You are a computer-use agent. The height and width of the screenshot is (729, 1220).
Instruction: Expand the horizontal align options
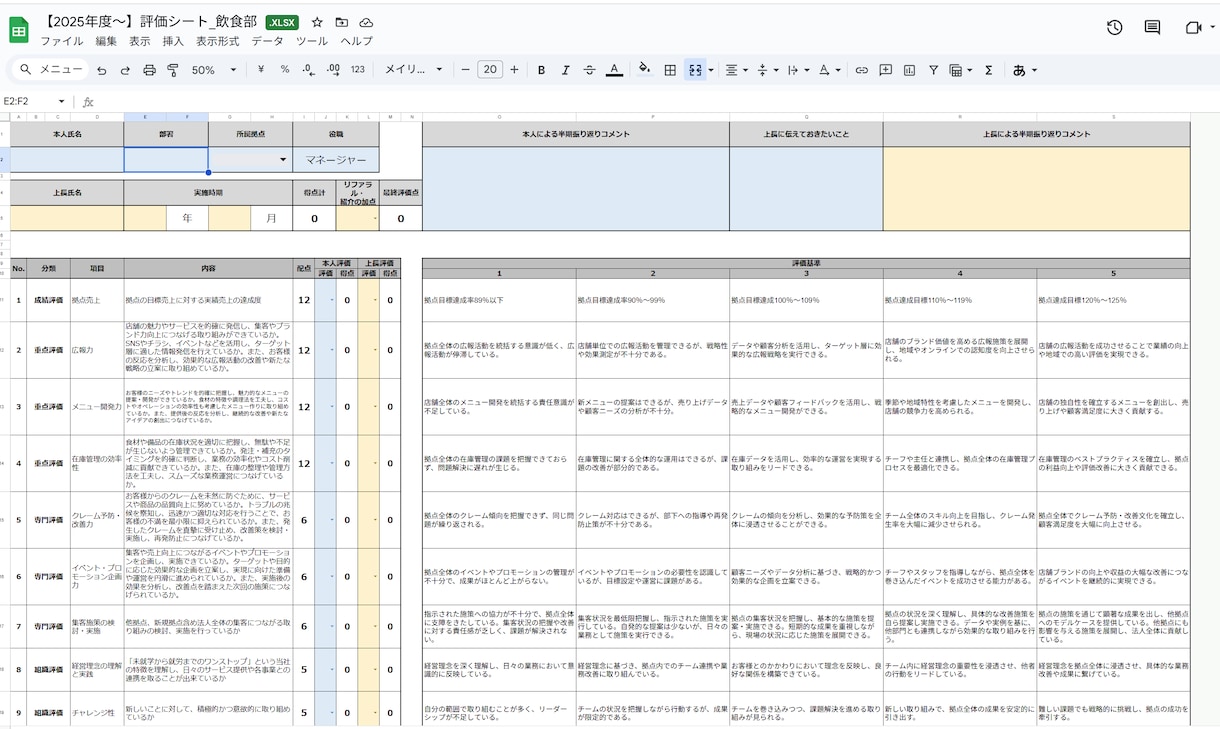pos(735,70)
